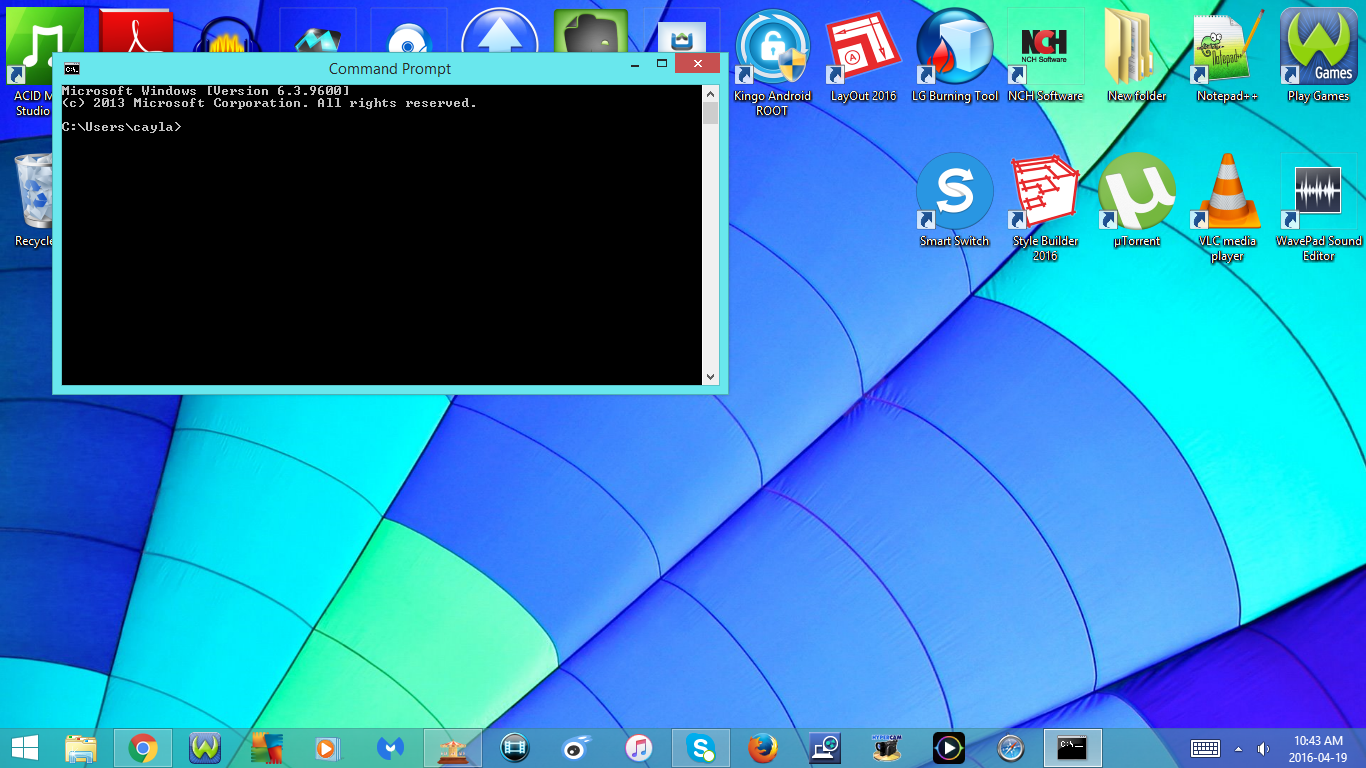Image resolution: width=1366 pixels, height=768 pixels.
Task: Minimize the Command Prompt window
Action: coord(635,63)
